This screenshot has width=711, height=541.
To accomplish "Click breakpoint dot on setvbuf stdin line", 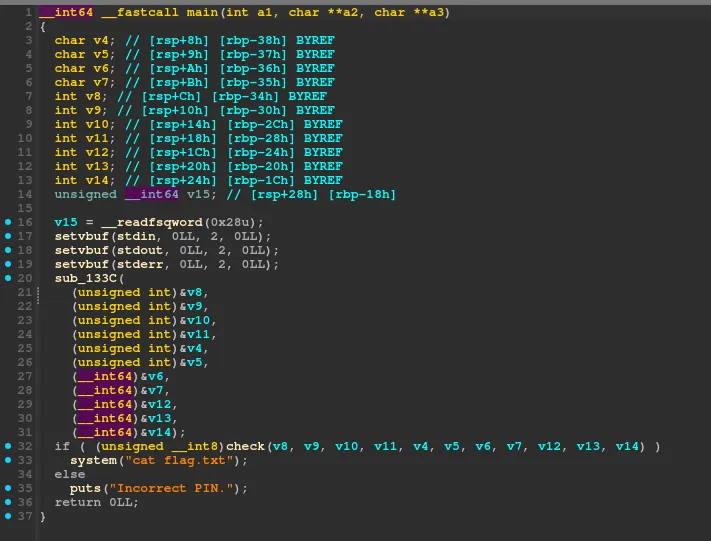I will 9,236.
